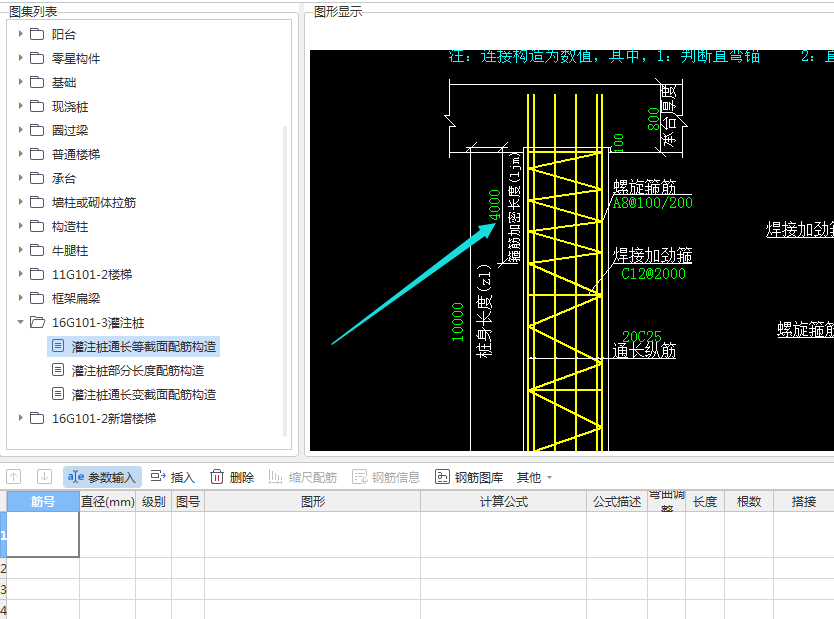
Task: Click the 级别 column header
Action: (x=153, y=501)
